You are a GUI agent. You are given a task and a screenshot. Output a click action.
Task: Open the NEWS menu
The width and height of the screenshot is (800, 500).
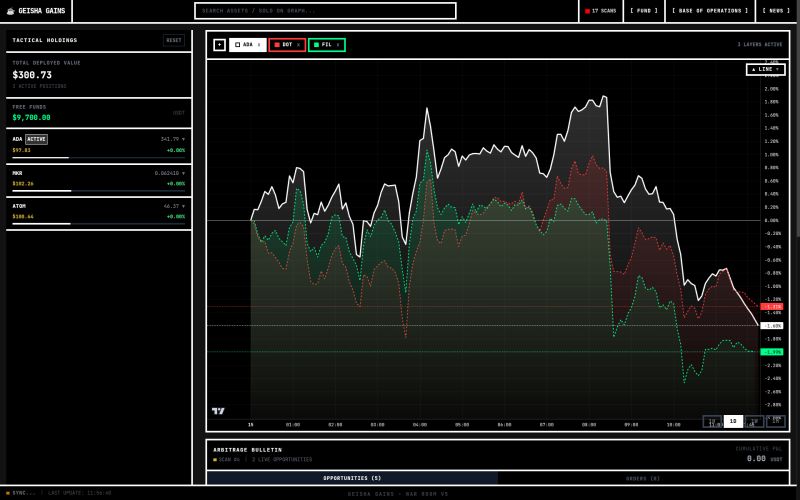[x=776, y=11]
